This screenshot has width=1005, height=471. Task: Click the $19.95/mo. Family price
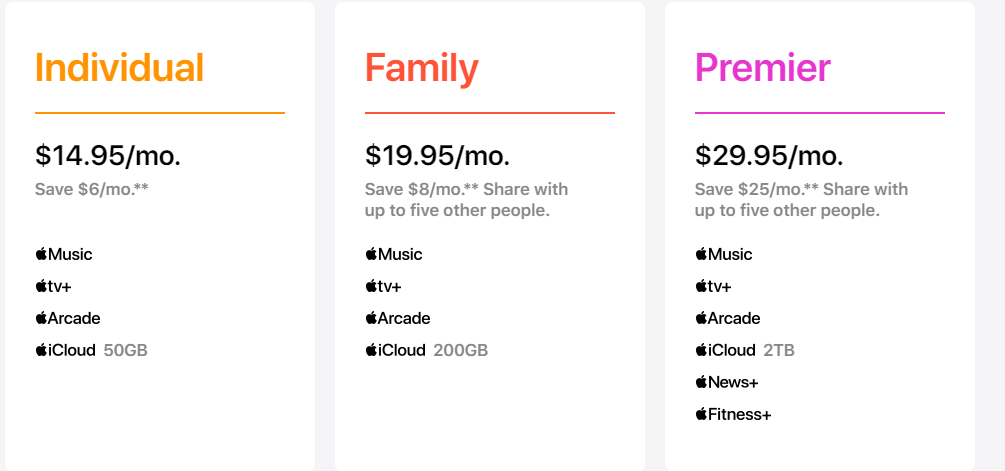coord(438,155)
